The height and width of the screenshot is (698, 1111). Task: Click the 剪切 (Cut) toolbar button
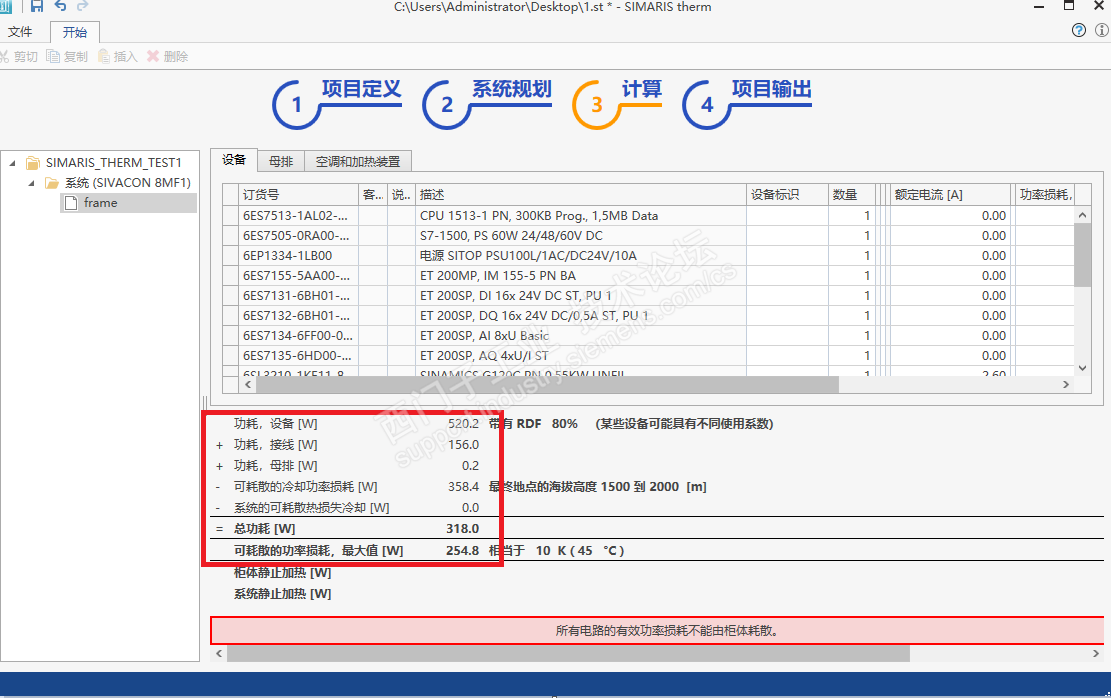(19, 57)
